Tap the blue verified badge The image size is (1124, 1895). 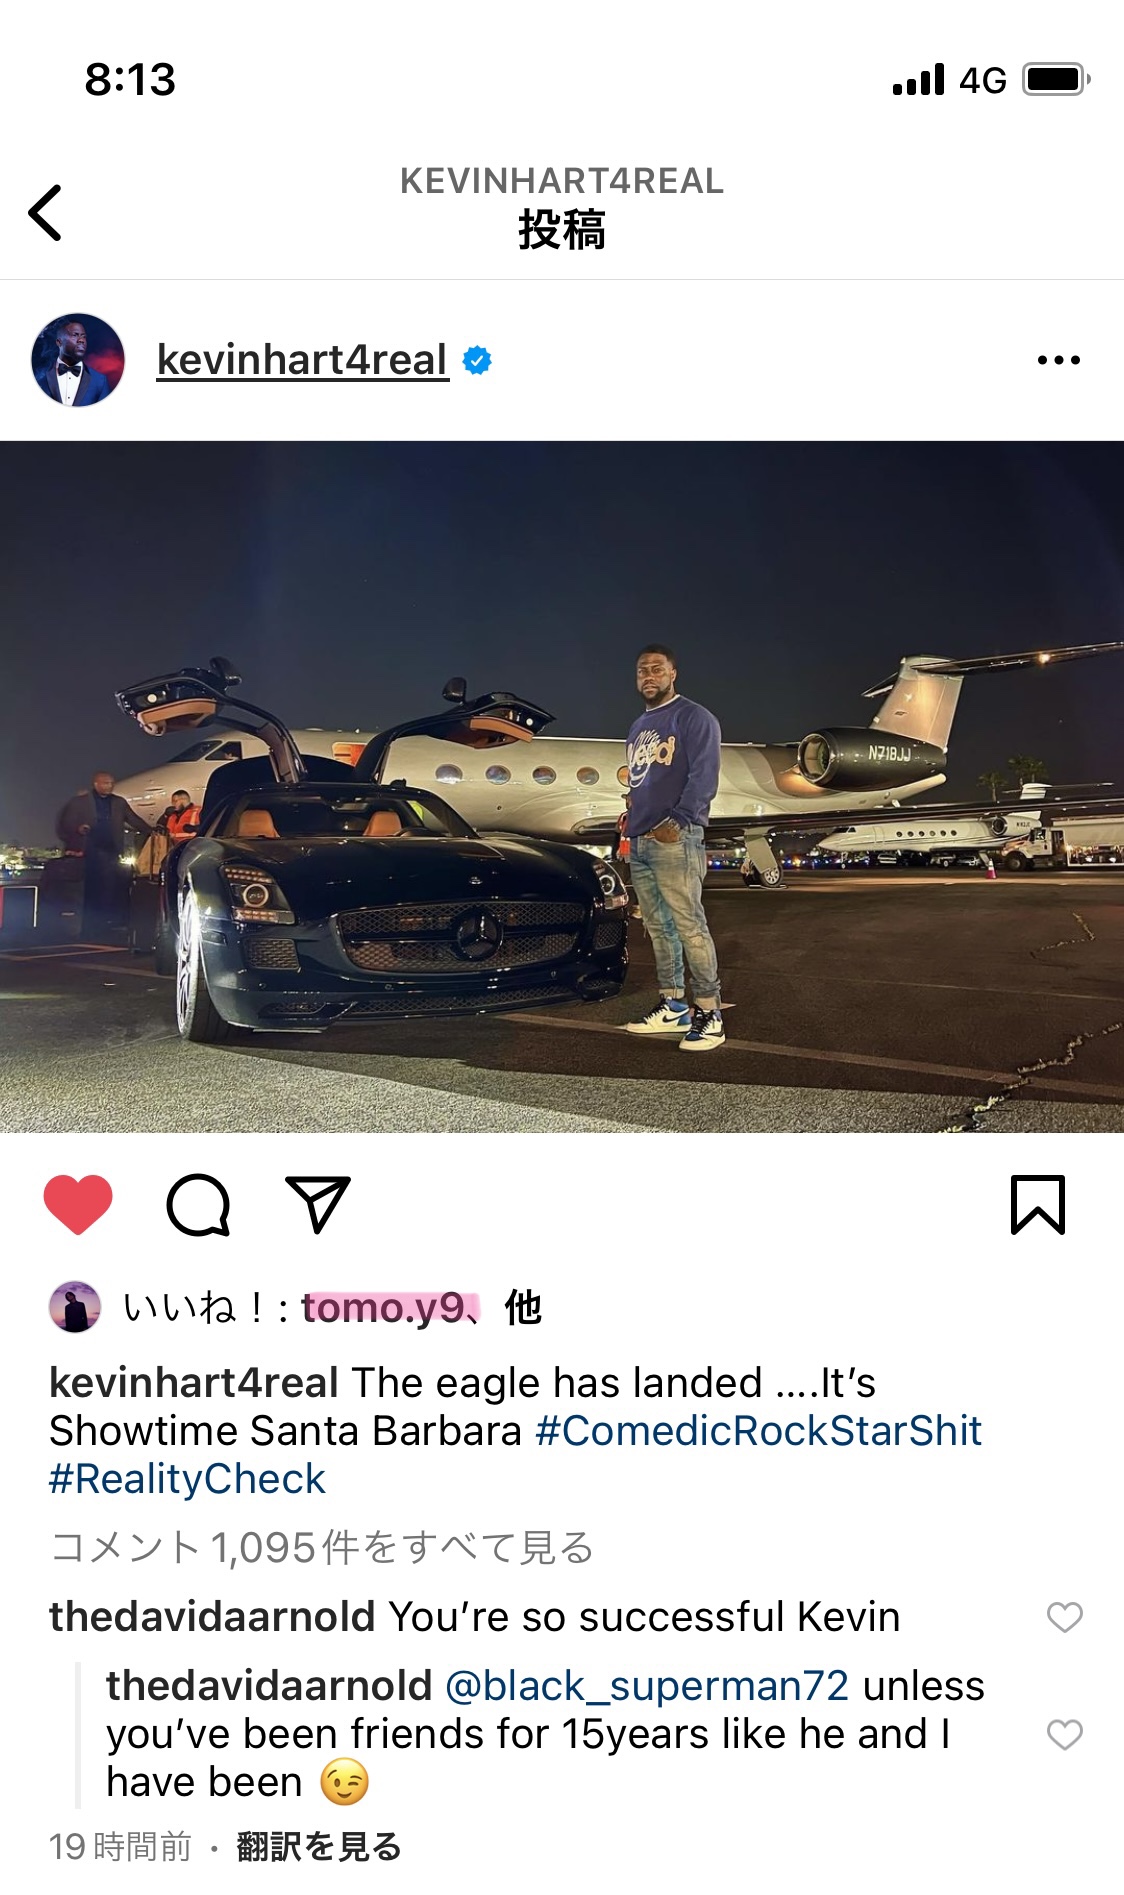(x=477, y=360)
